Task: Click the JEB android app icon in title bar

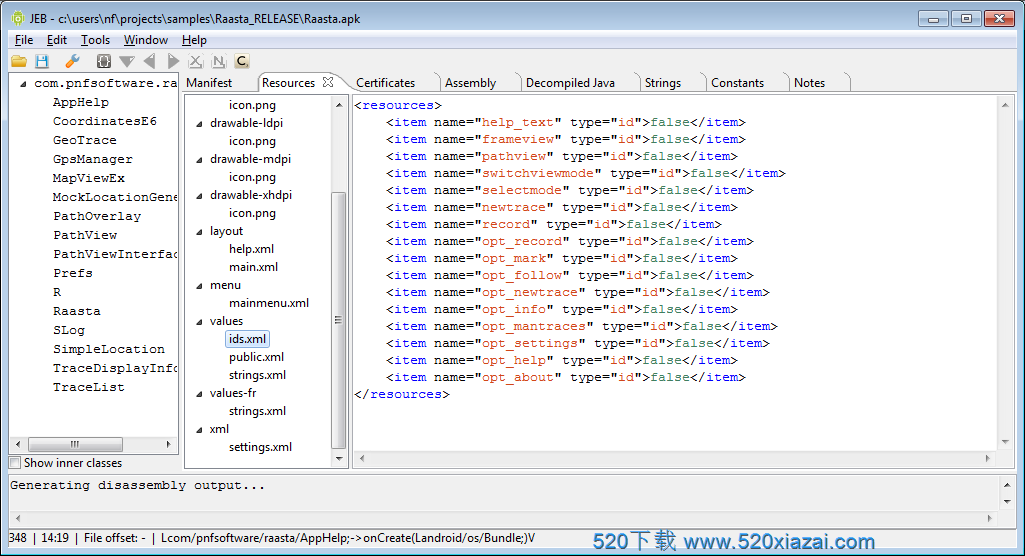Action: [18, 18]
